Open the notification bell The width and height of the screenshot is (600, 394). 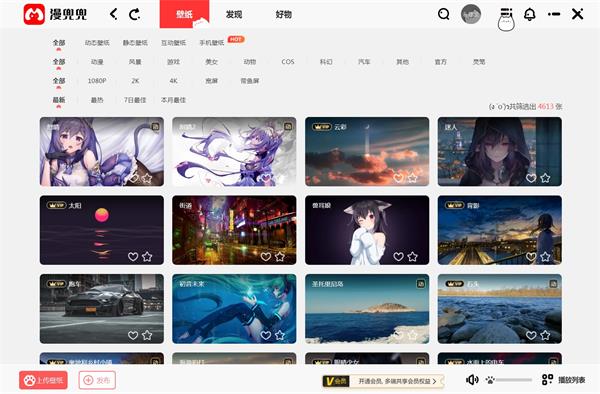[530, 15]
